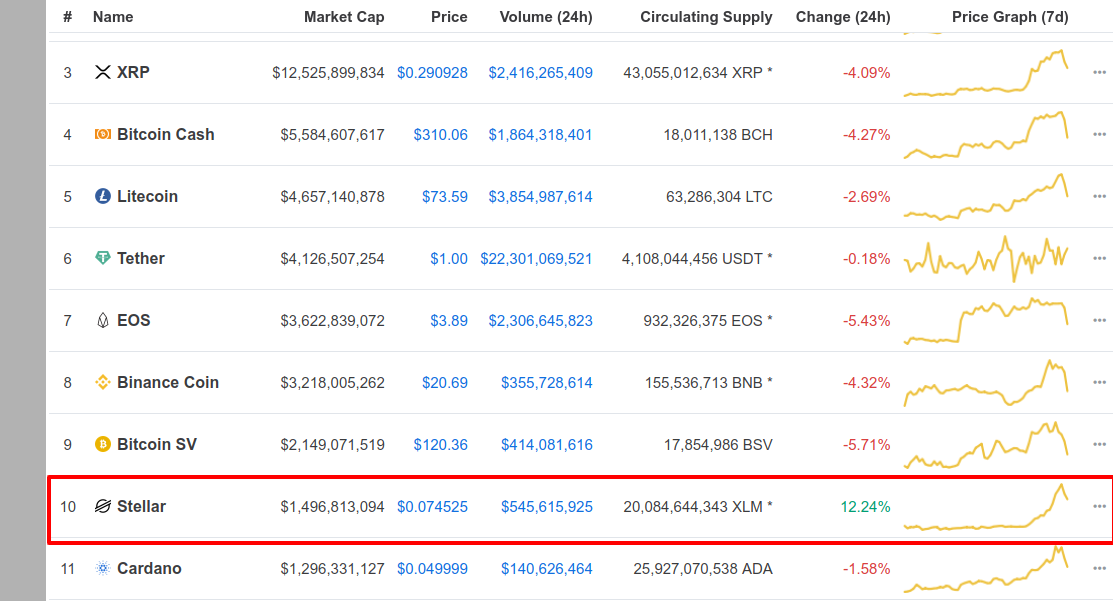Click Bitcoin SV 24h change -5.71%

(867, 445)
